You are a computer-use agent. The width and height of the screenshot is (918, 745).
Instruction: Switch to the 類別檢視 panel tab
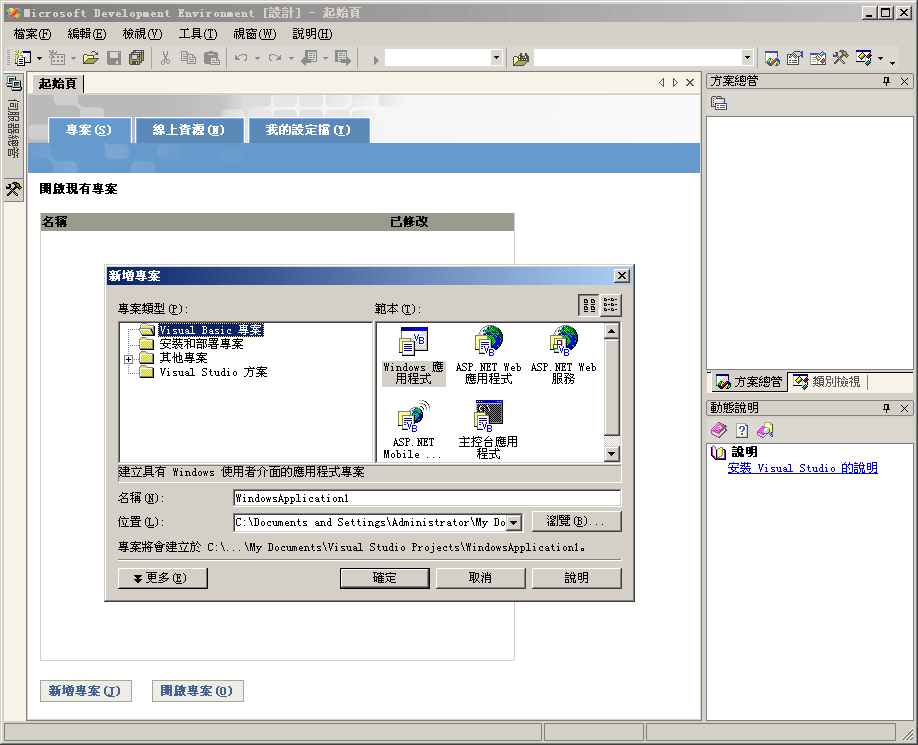(827, 382)
